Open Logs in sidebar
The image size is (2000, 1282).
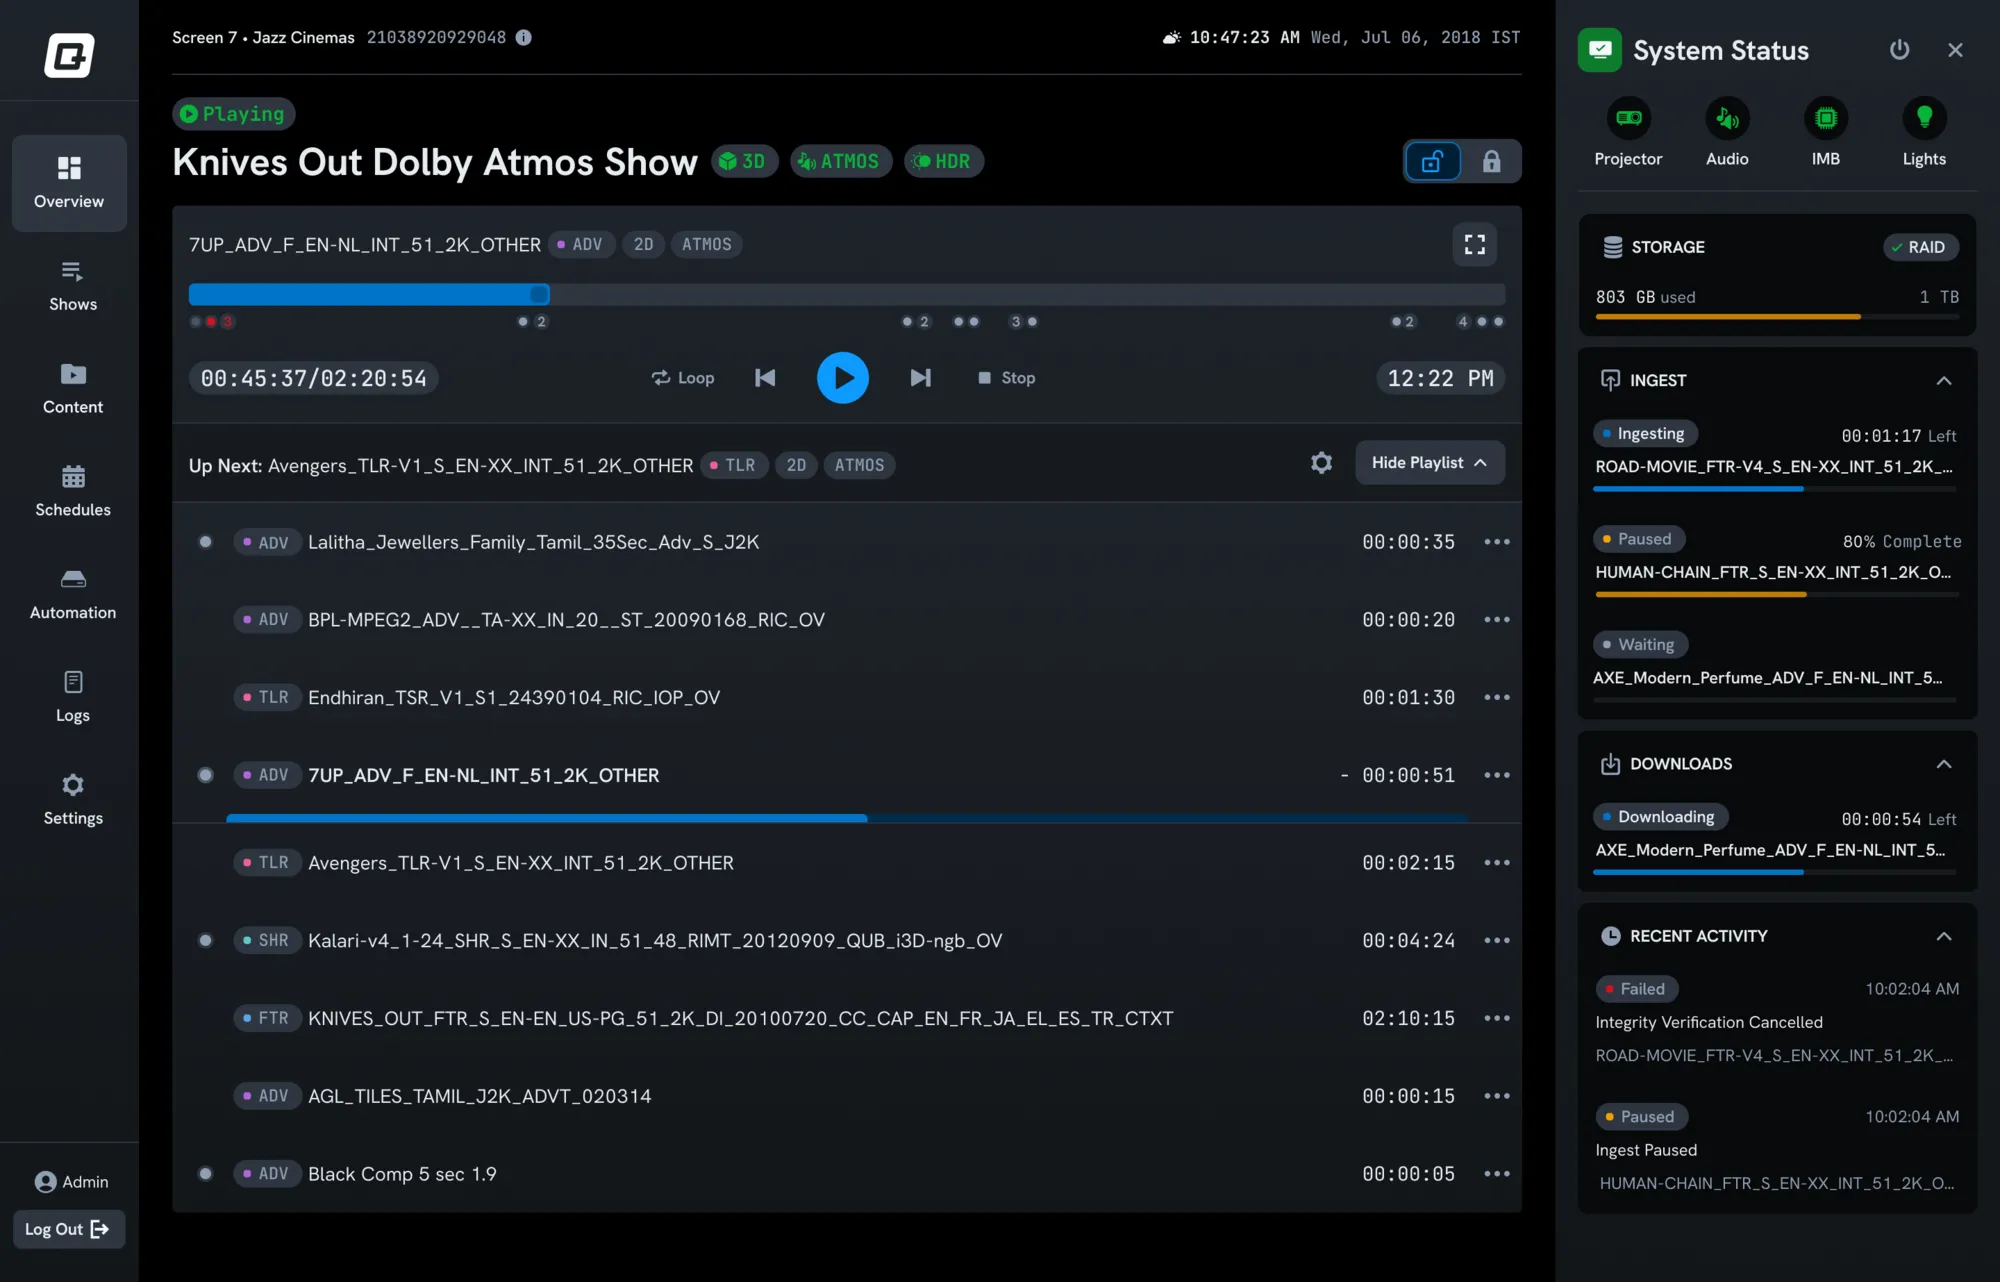point(73,697)
